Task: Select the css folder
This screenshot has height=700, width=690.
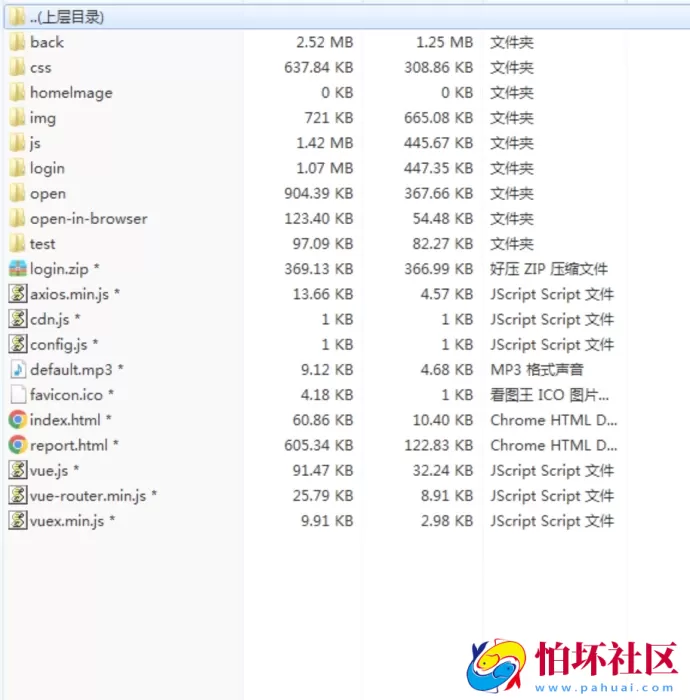Action: point(40,68)
